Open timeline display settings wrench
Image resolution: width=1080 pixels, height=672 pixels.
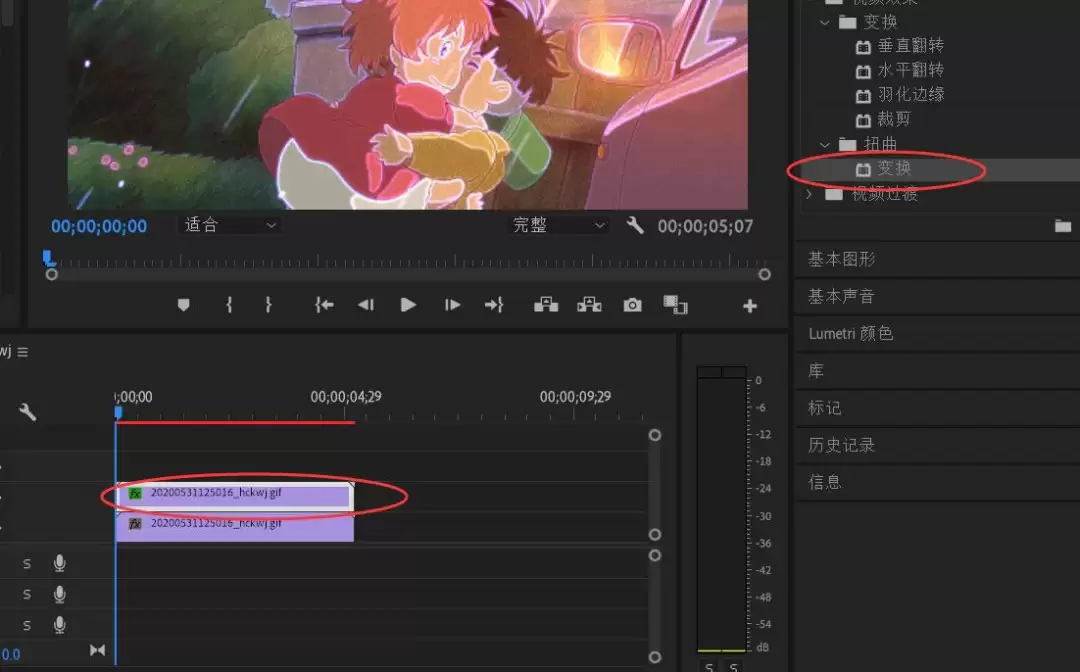click(x=28, y=412)
